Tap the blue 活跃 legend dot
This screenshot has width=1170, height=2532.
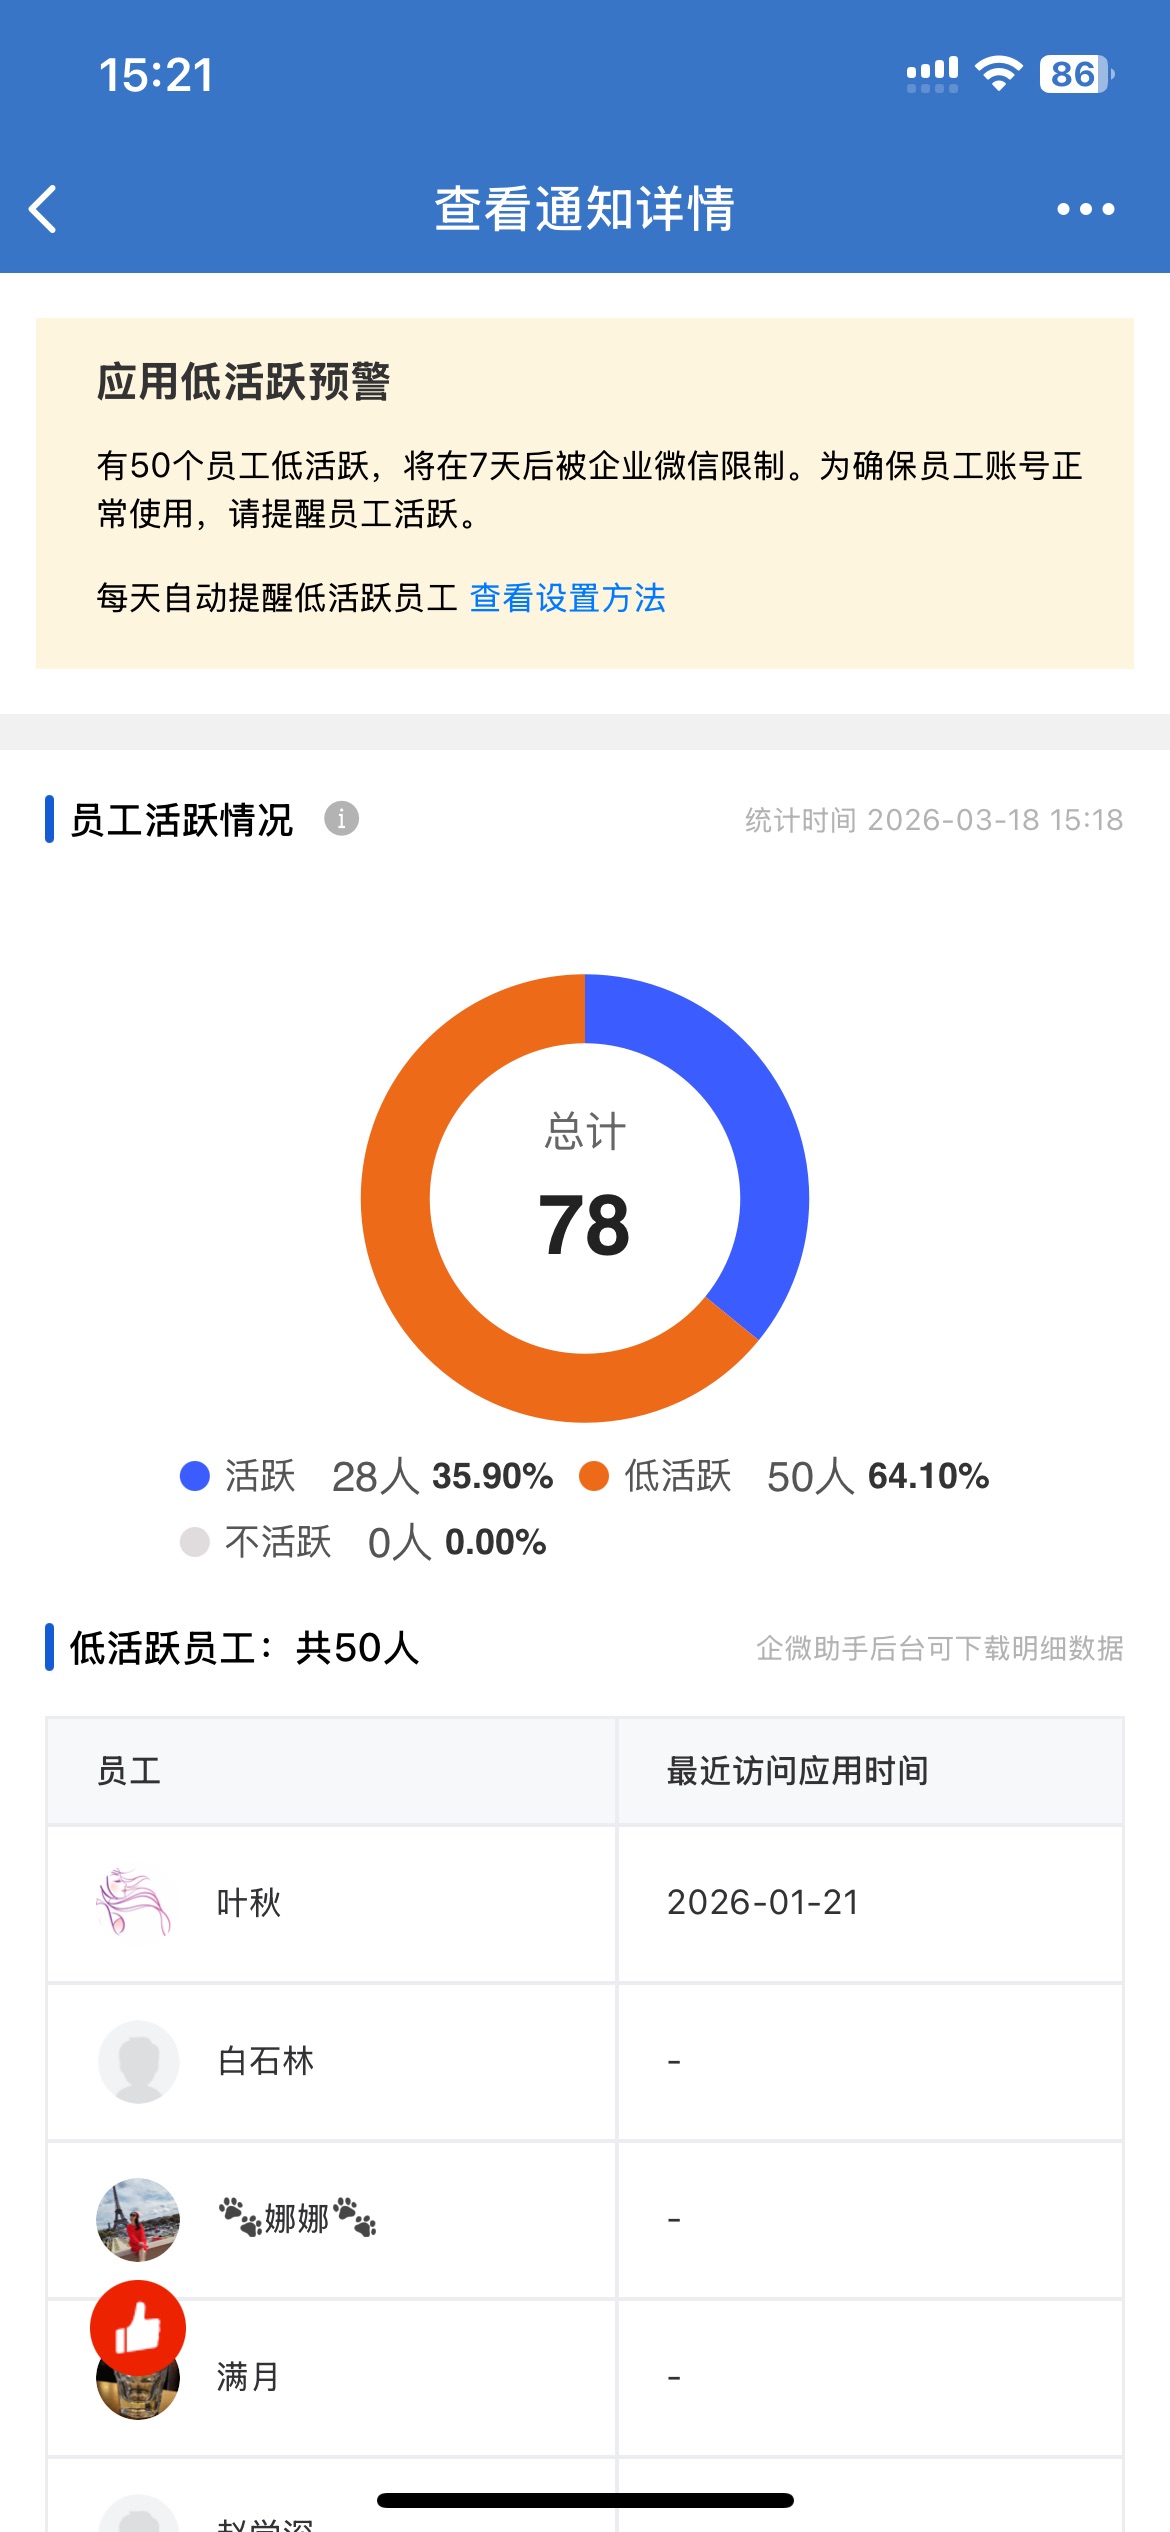coord(195,1476)
